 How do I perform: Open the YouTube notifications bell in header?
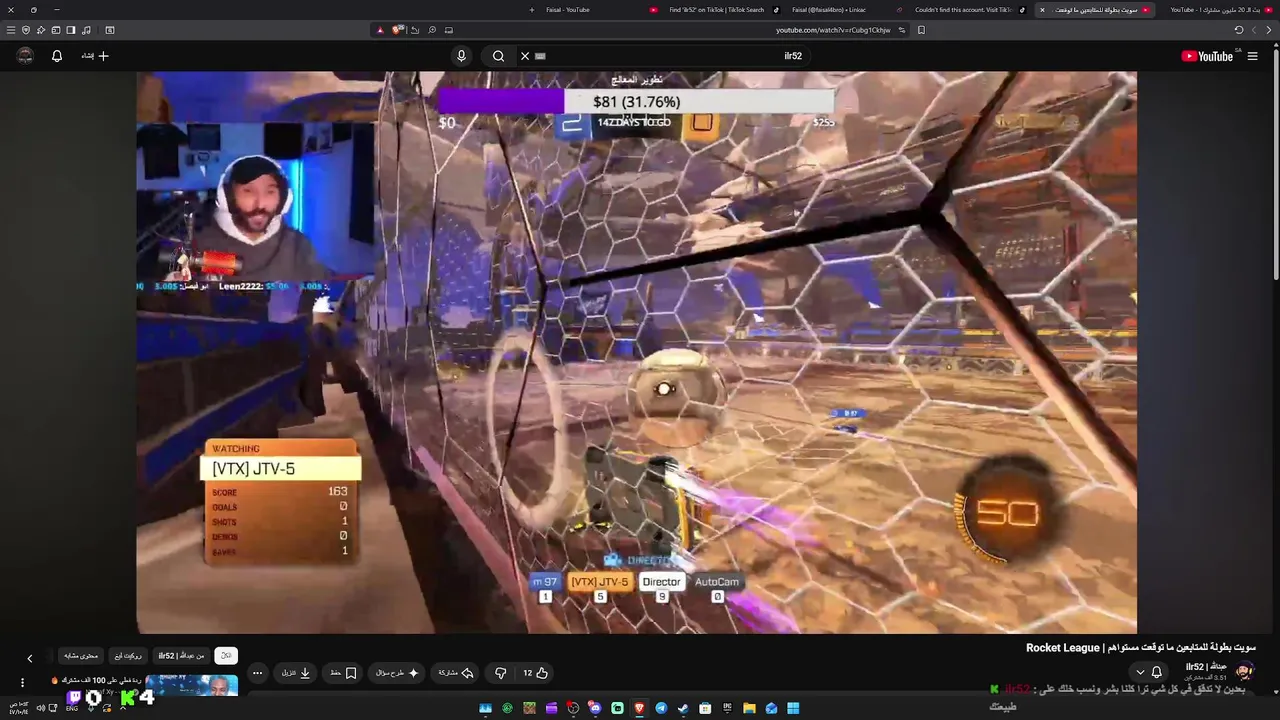point(57,56)
